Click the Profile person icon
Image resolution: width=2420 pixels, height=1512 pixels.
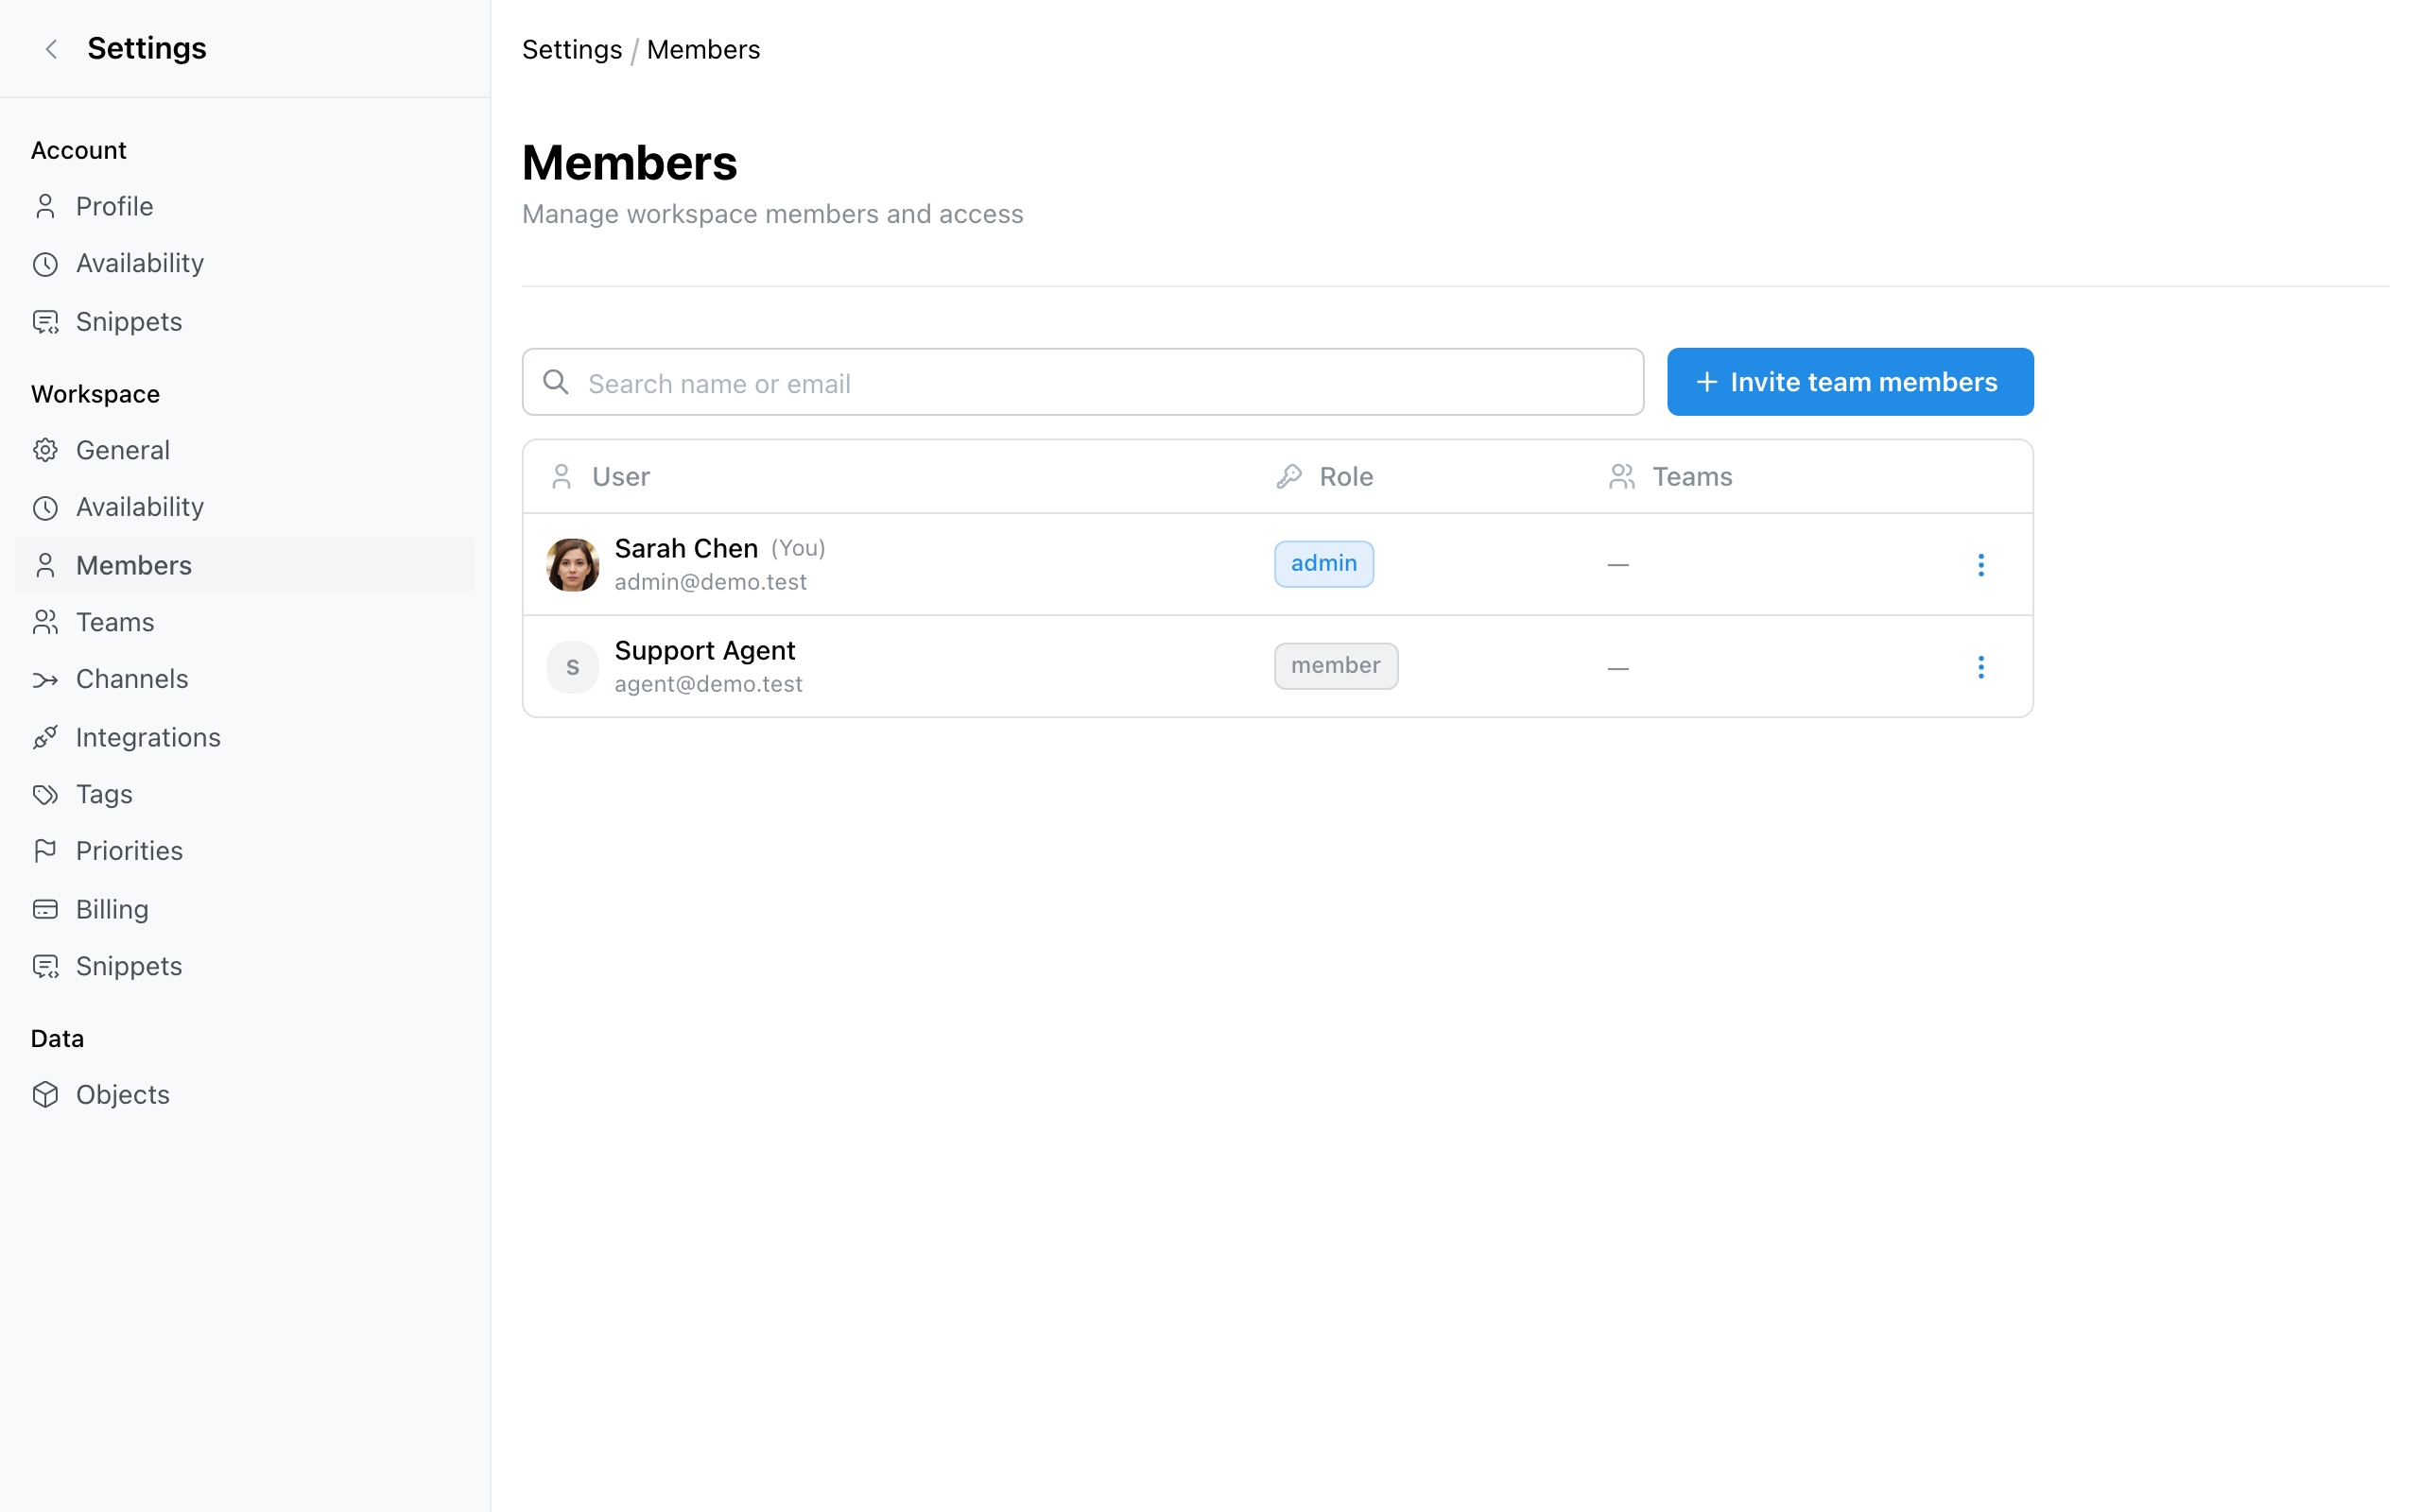45,206
